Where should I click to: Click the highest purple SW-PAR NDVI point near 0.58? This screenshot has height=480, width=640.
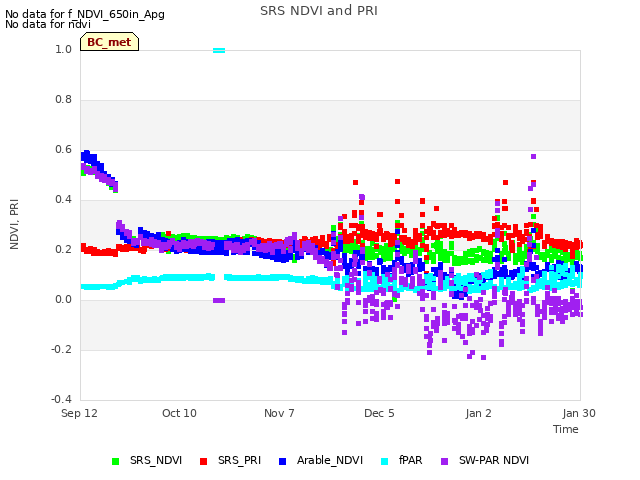point(533,157)
